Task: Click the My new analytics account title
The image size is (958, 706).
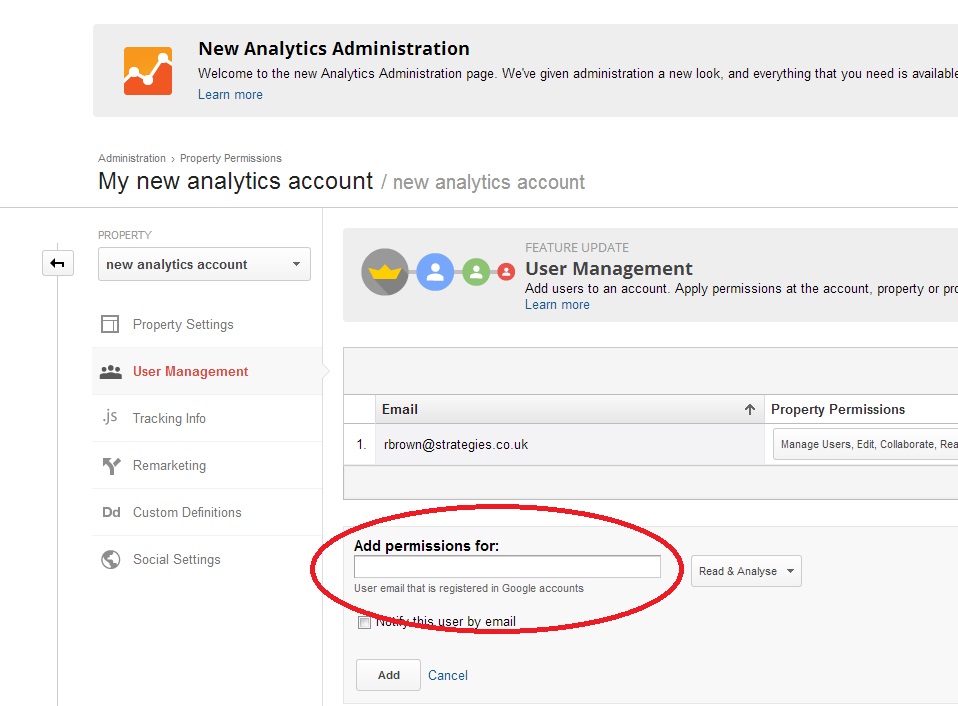Action: coord(235,181)
